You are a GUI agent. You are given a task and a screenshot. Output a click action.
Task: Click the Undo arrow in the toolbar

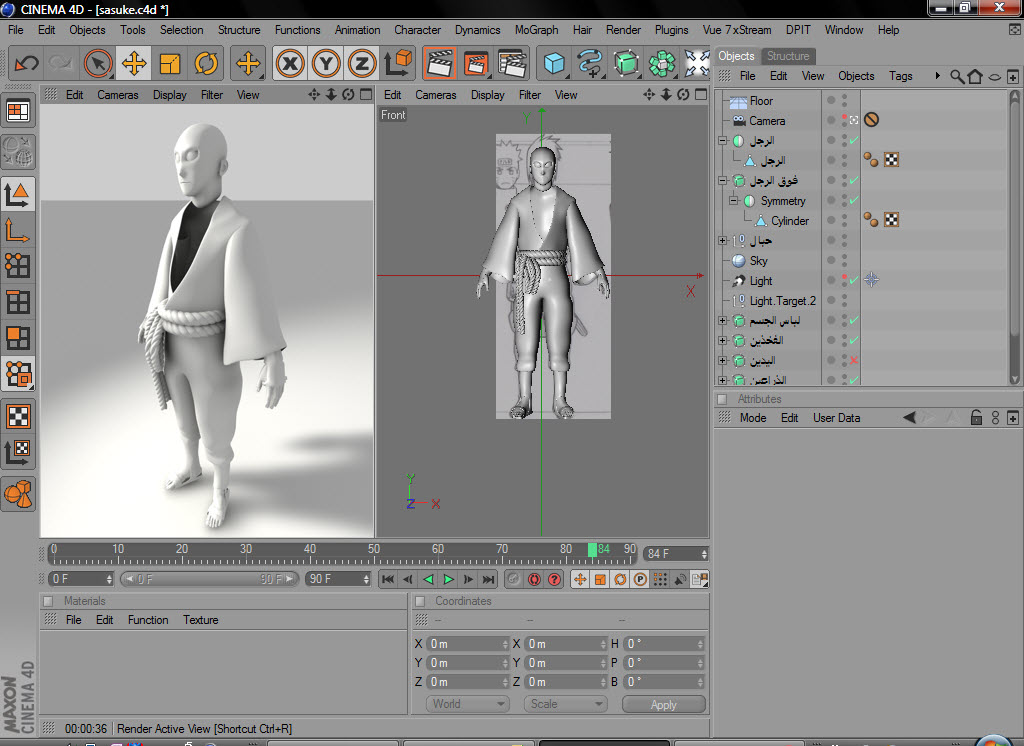tap(27, 63)
